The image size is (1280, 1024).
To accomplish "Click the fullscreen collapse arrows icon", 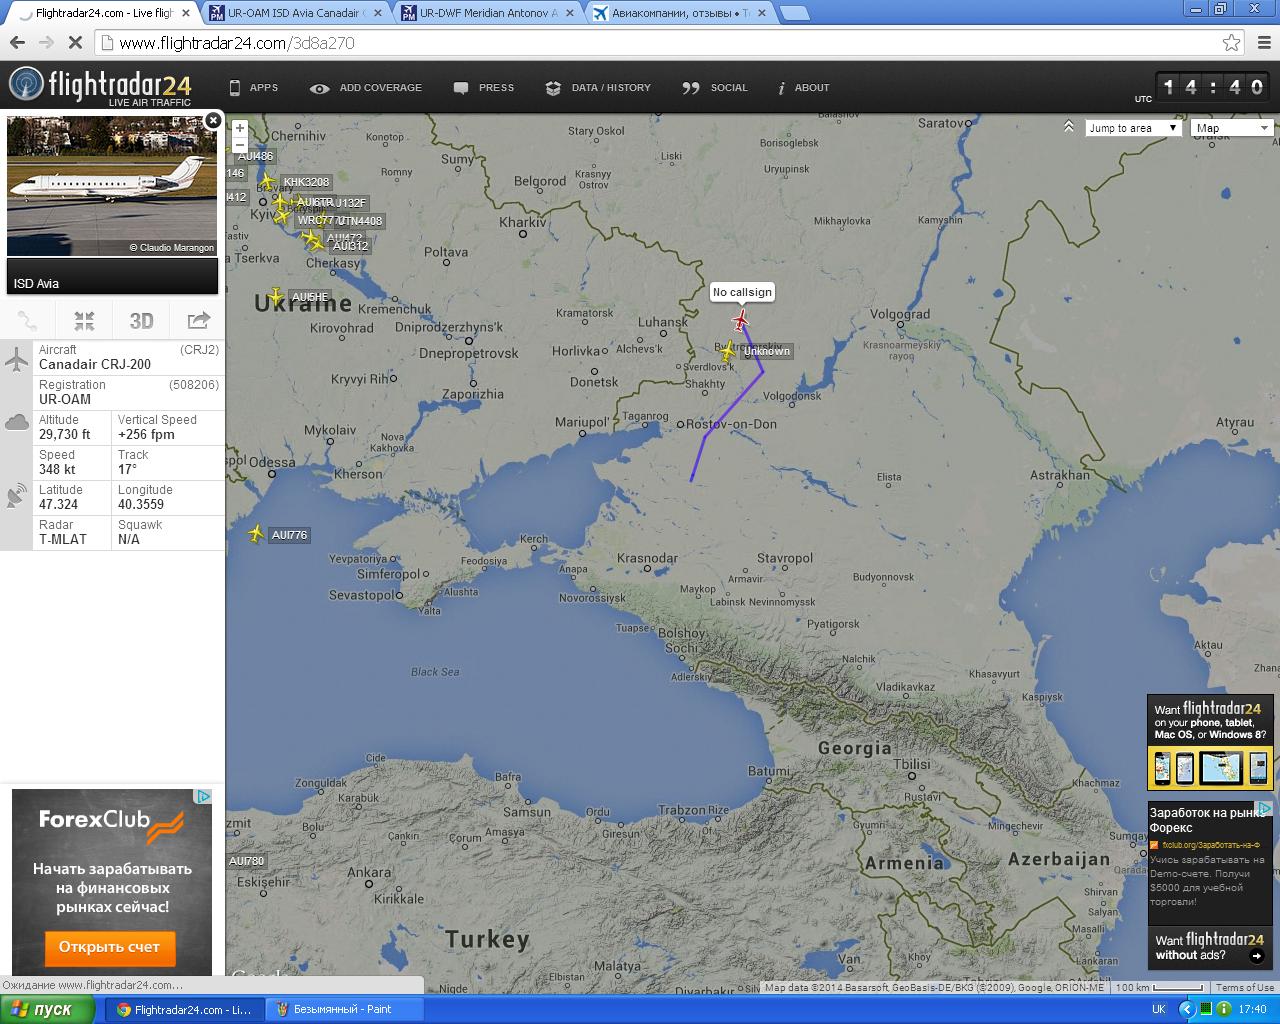I will [x=84, y=321].
